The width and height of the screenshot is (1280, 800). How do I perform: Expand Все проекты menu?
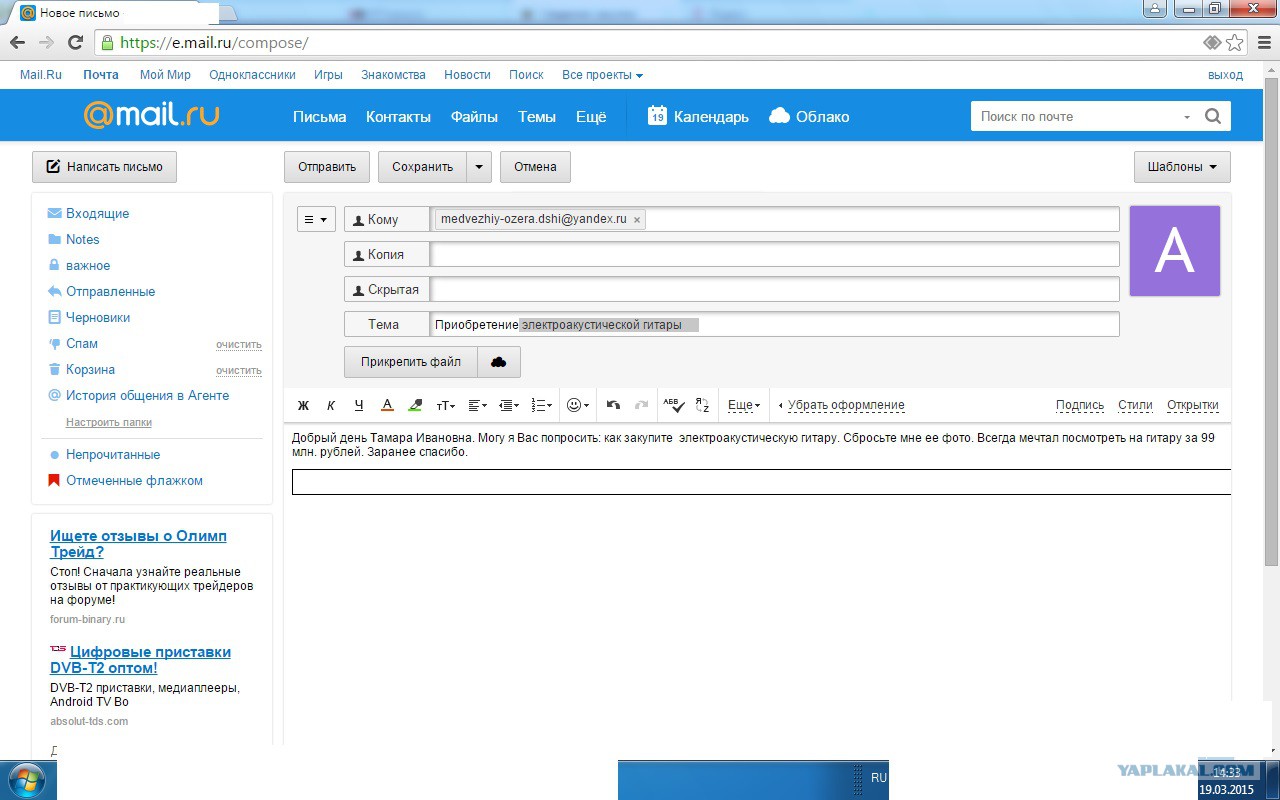pos(602,75)
